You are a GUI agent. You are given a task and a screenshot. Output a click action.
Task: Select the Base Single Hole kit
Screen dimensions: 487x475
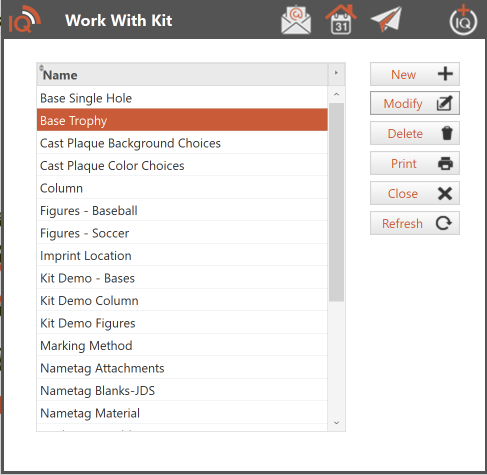tap(182, 98)
